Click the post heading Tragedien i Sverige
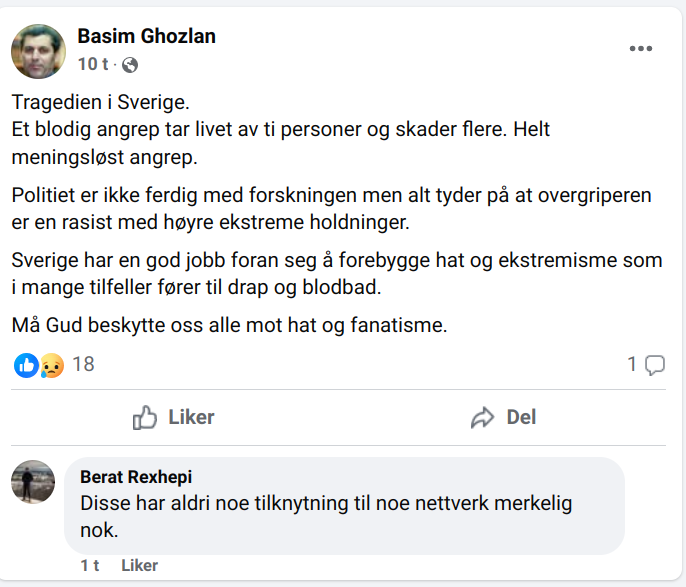686x587 pixels. pyautogui.click(x=100, y=102)
